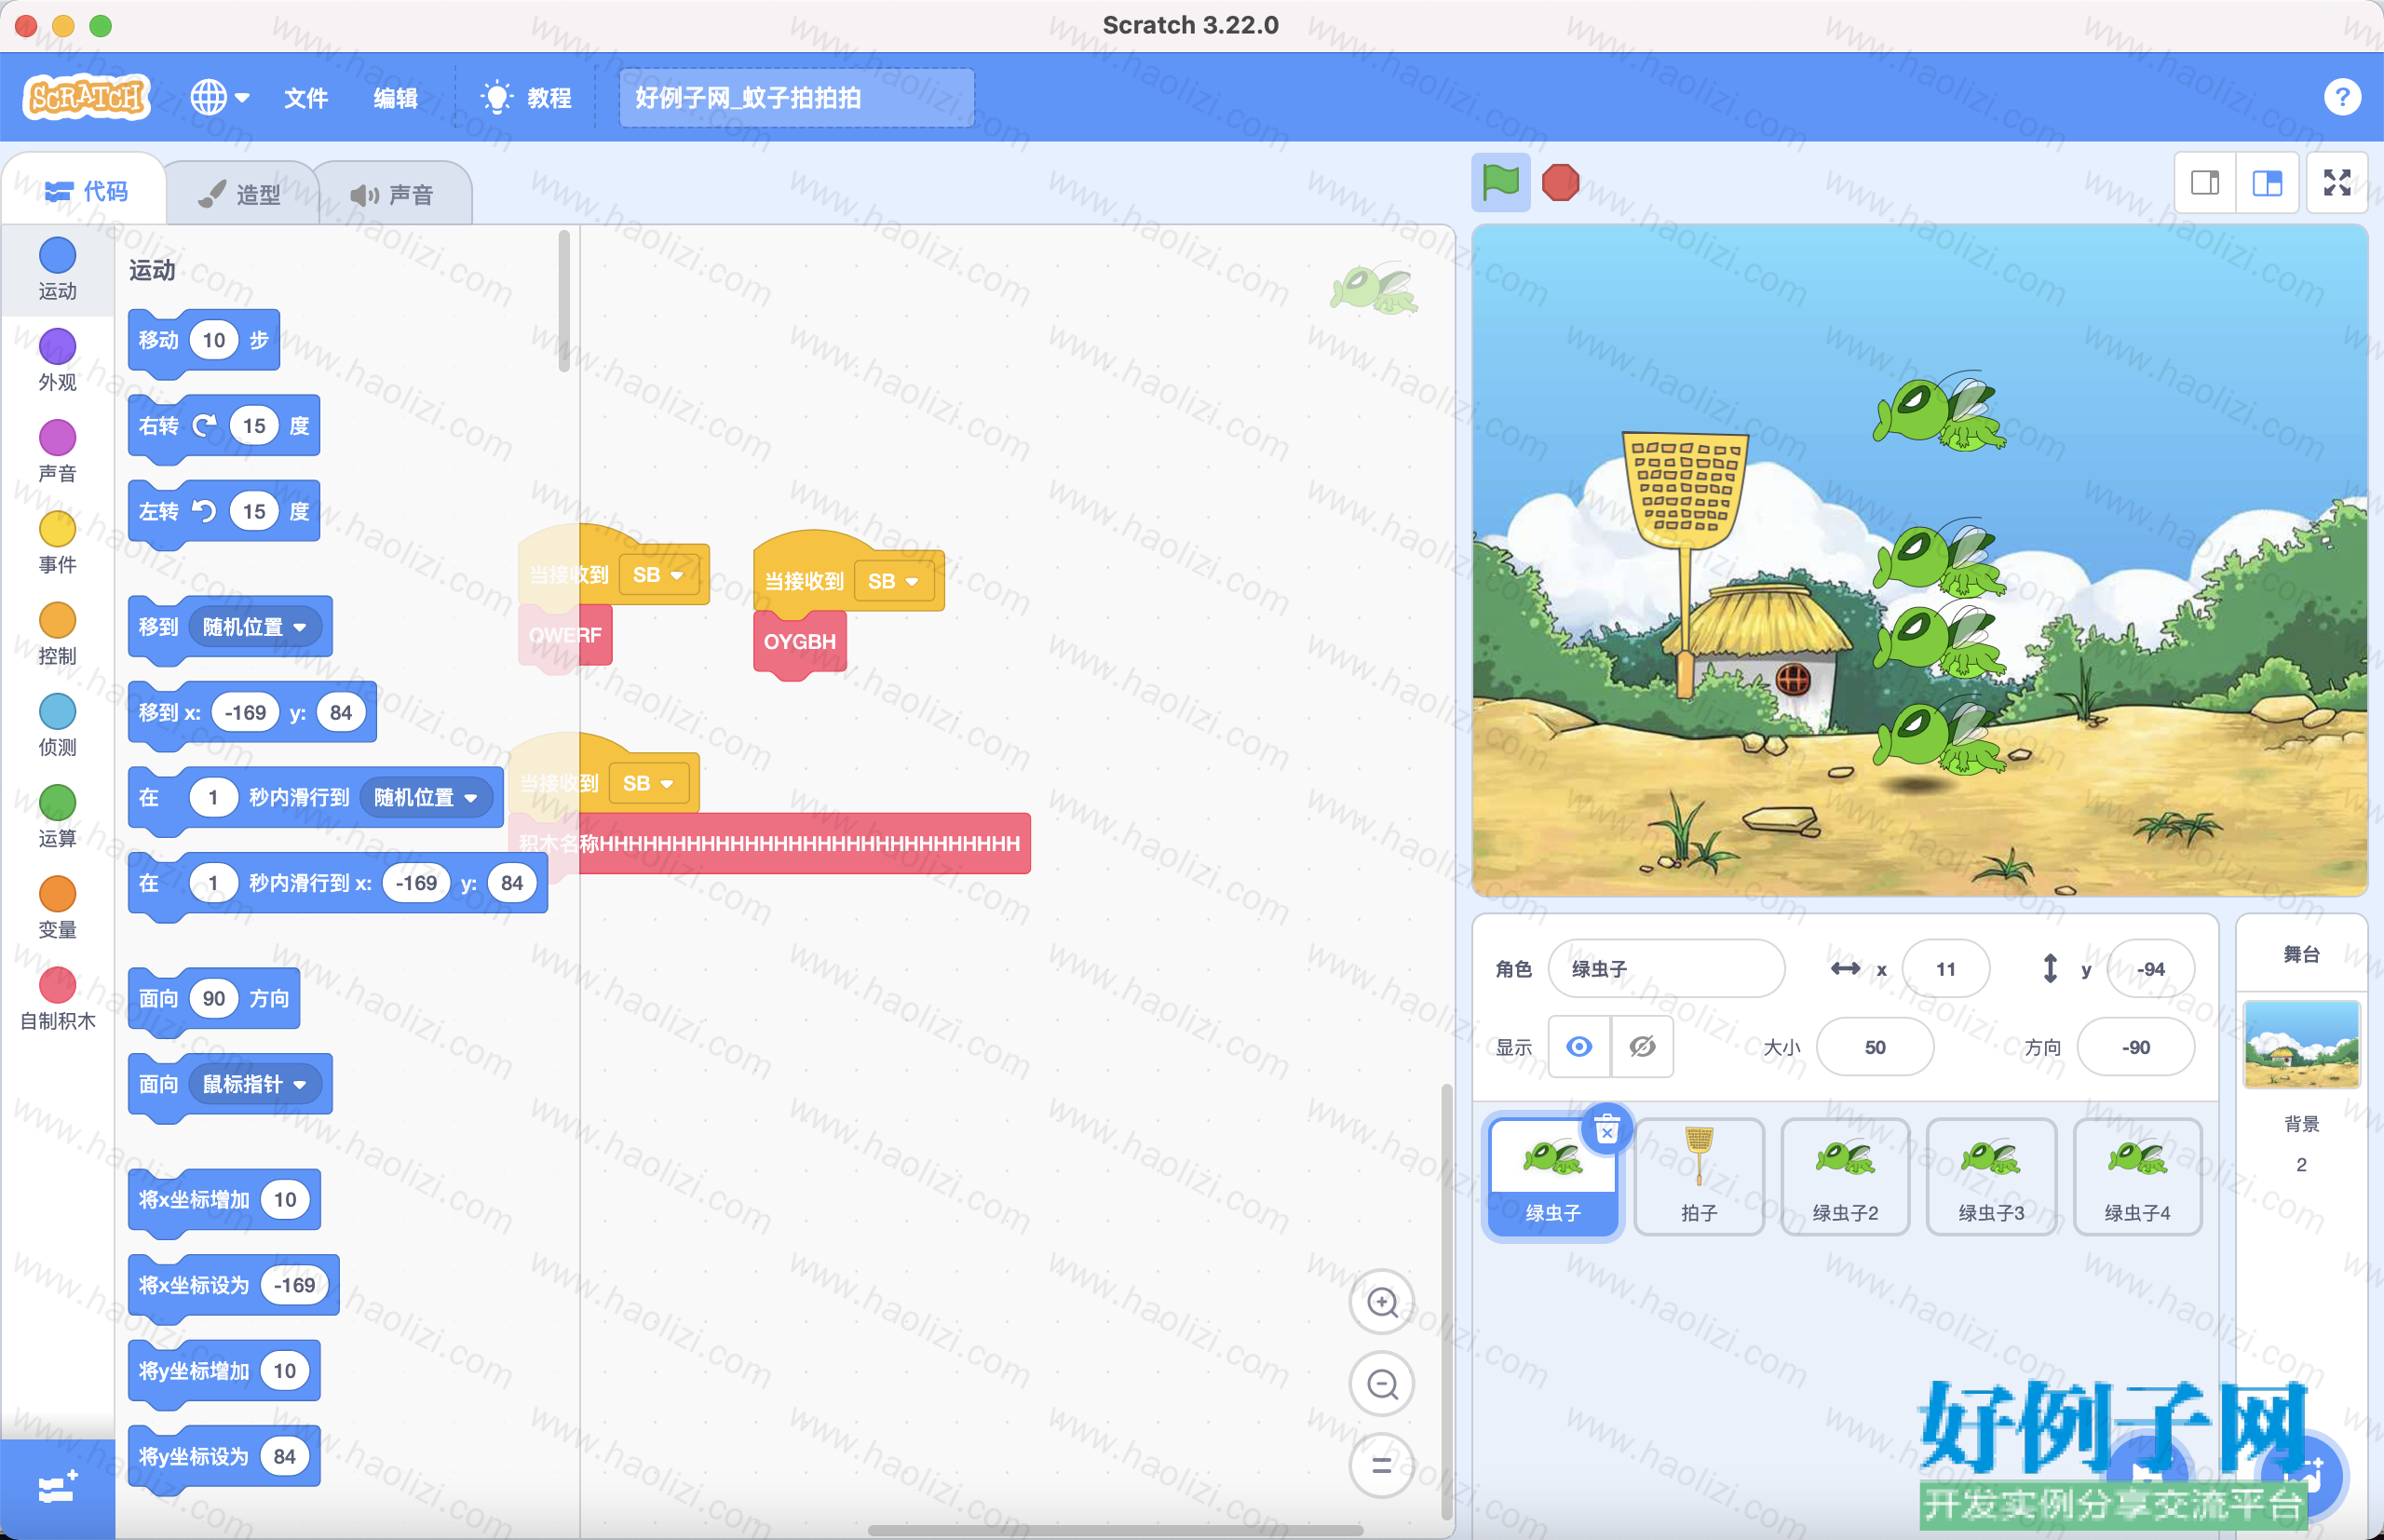This screenshot has height=1540, width=2384.
Task: Switch to small stage layout
Action: coord(2205,183)
